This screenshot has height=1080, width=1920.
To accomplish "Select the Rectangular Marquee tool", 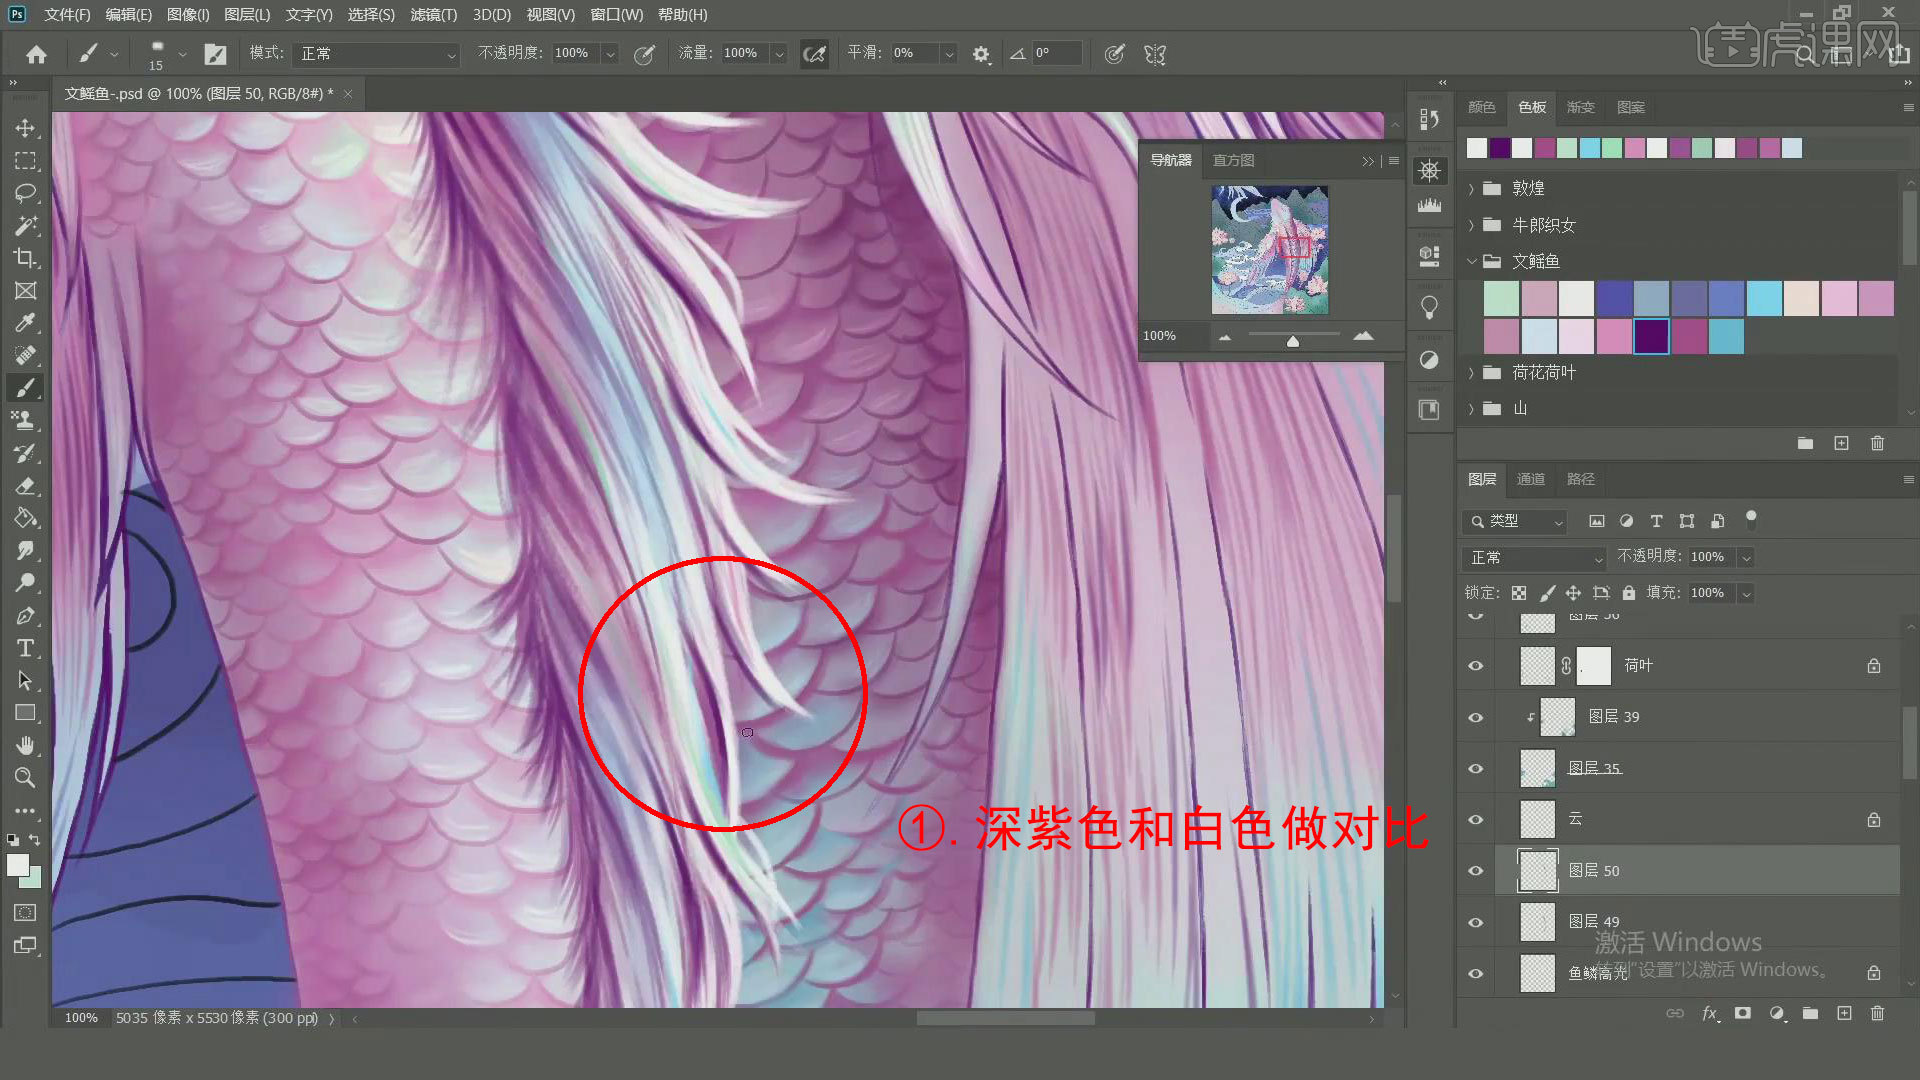I will (x=25, y=160).
